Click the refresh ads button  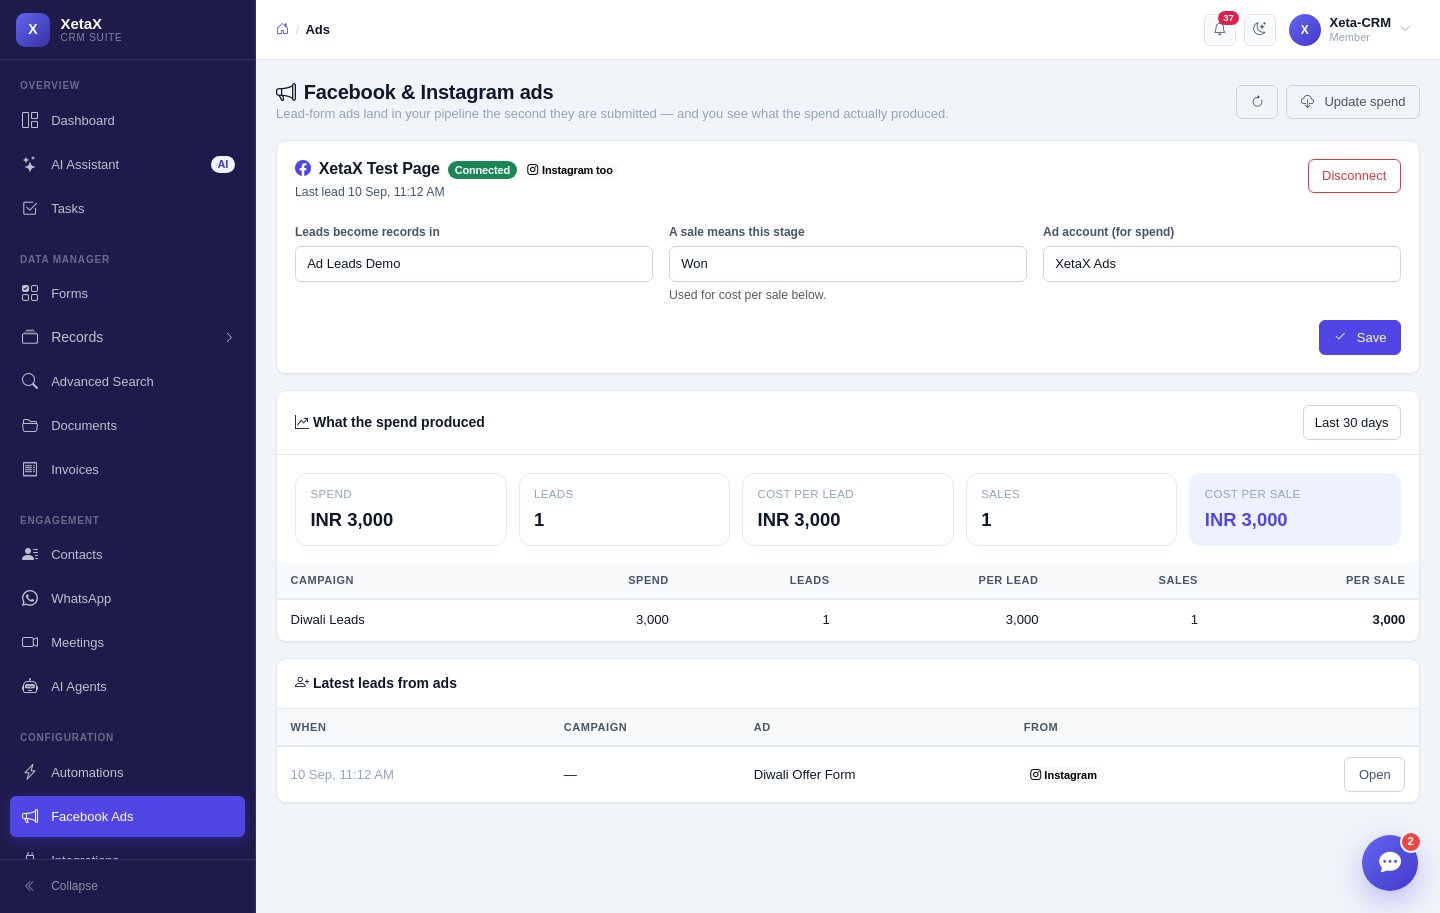1257,102
